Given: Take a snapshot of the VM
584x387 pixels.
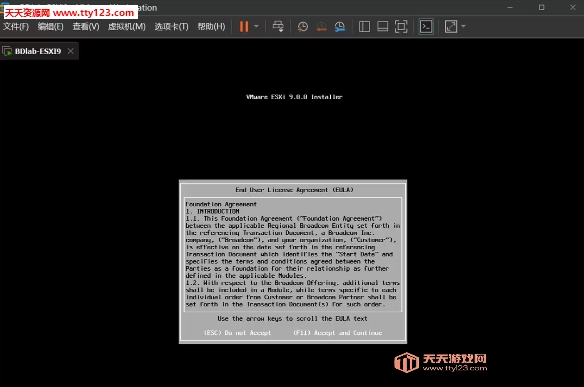Looking at the screenshot, I should point(302,26).
